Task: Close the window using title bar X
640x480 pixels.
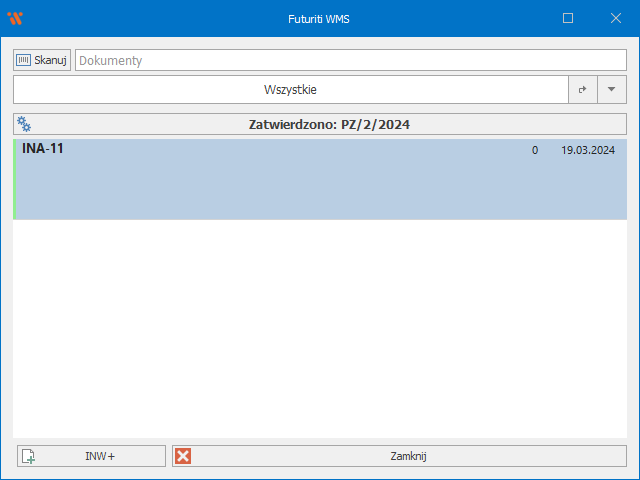Action: pyautogui.click(x=616, y=18)
